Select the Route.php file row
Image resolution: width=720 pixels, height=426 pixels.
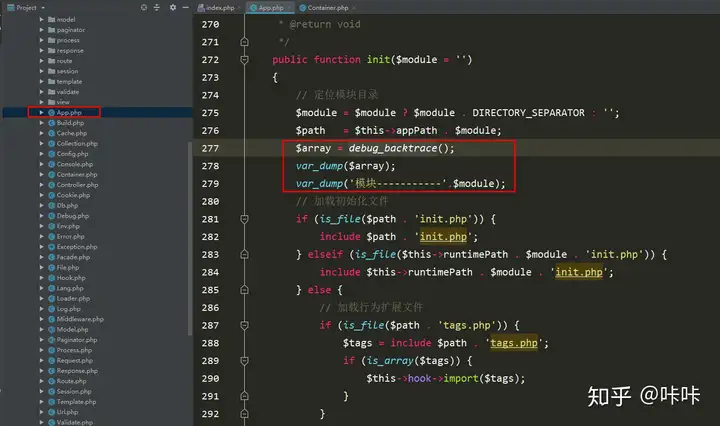tap(96, 381)
